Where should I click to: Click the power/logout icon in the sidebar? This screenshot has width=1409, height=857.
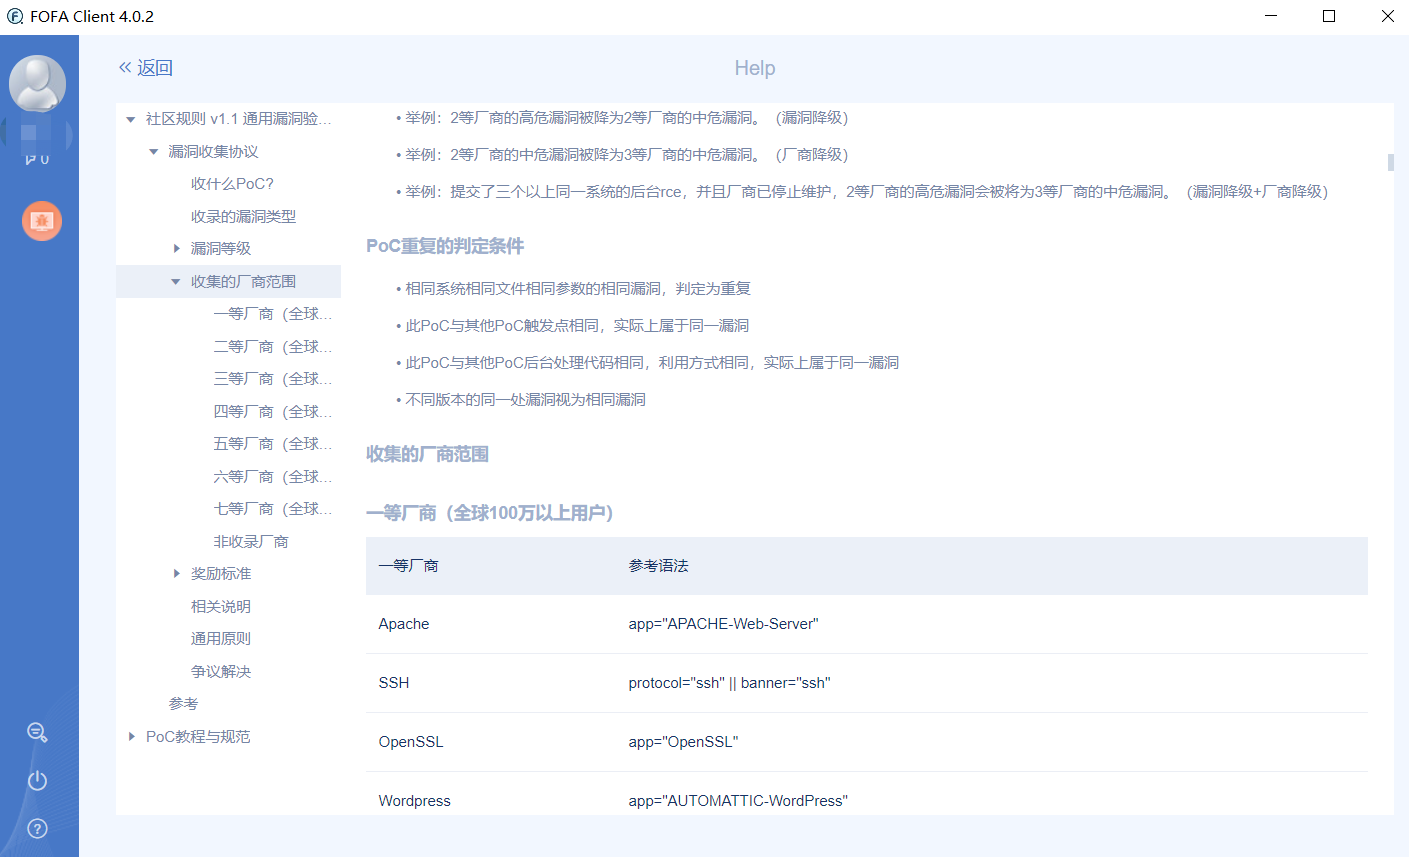[x=37, y=780]
